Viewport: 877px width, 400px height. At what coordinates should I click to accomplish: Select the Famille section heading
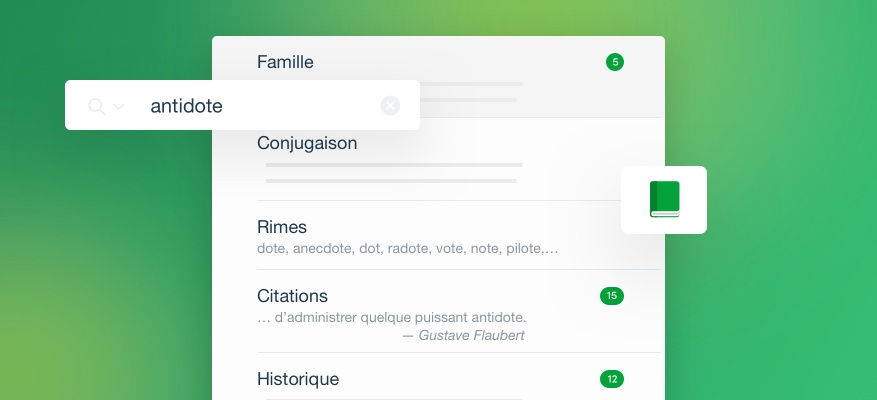coord(285,62)
